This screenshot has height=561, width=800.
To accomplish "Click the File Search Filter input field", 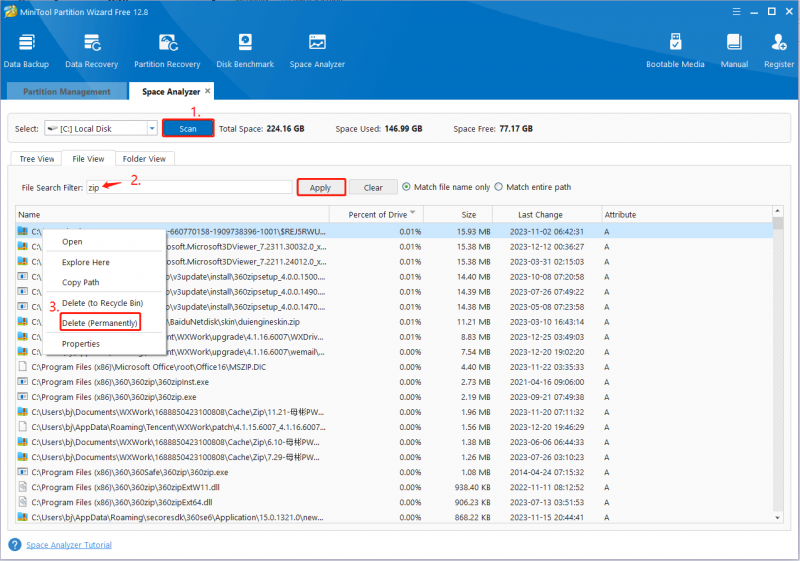I will pyautogui.click(x=189, y=187).
